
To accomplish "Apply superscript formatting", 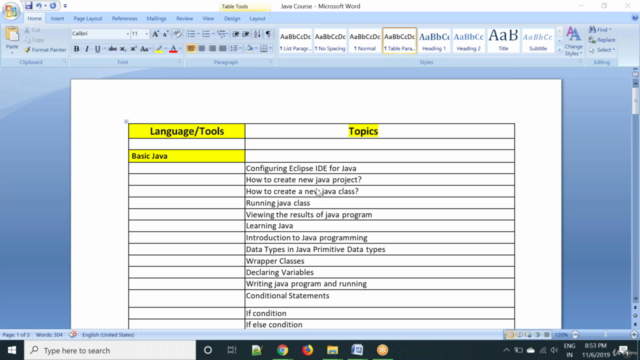I will (133, 49).
